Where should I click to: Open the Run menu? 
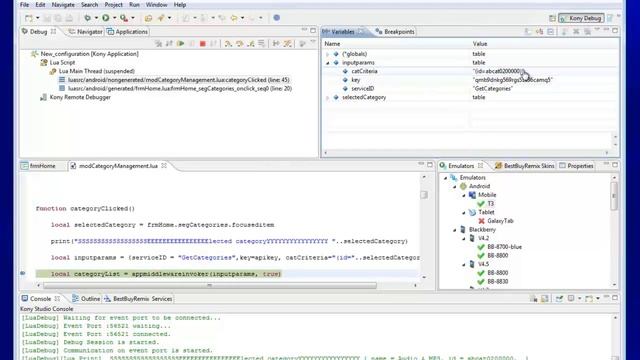[134, 5]
